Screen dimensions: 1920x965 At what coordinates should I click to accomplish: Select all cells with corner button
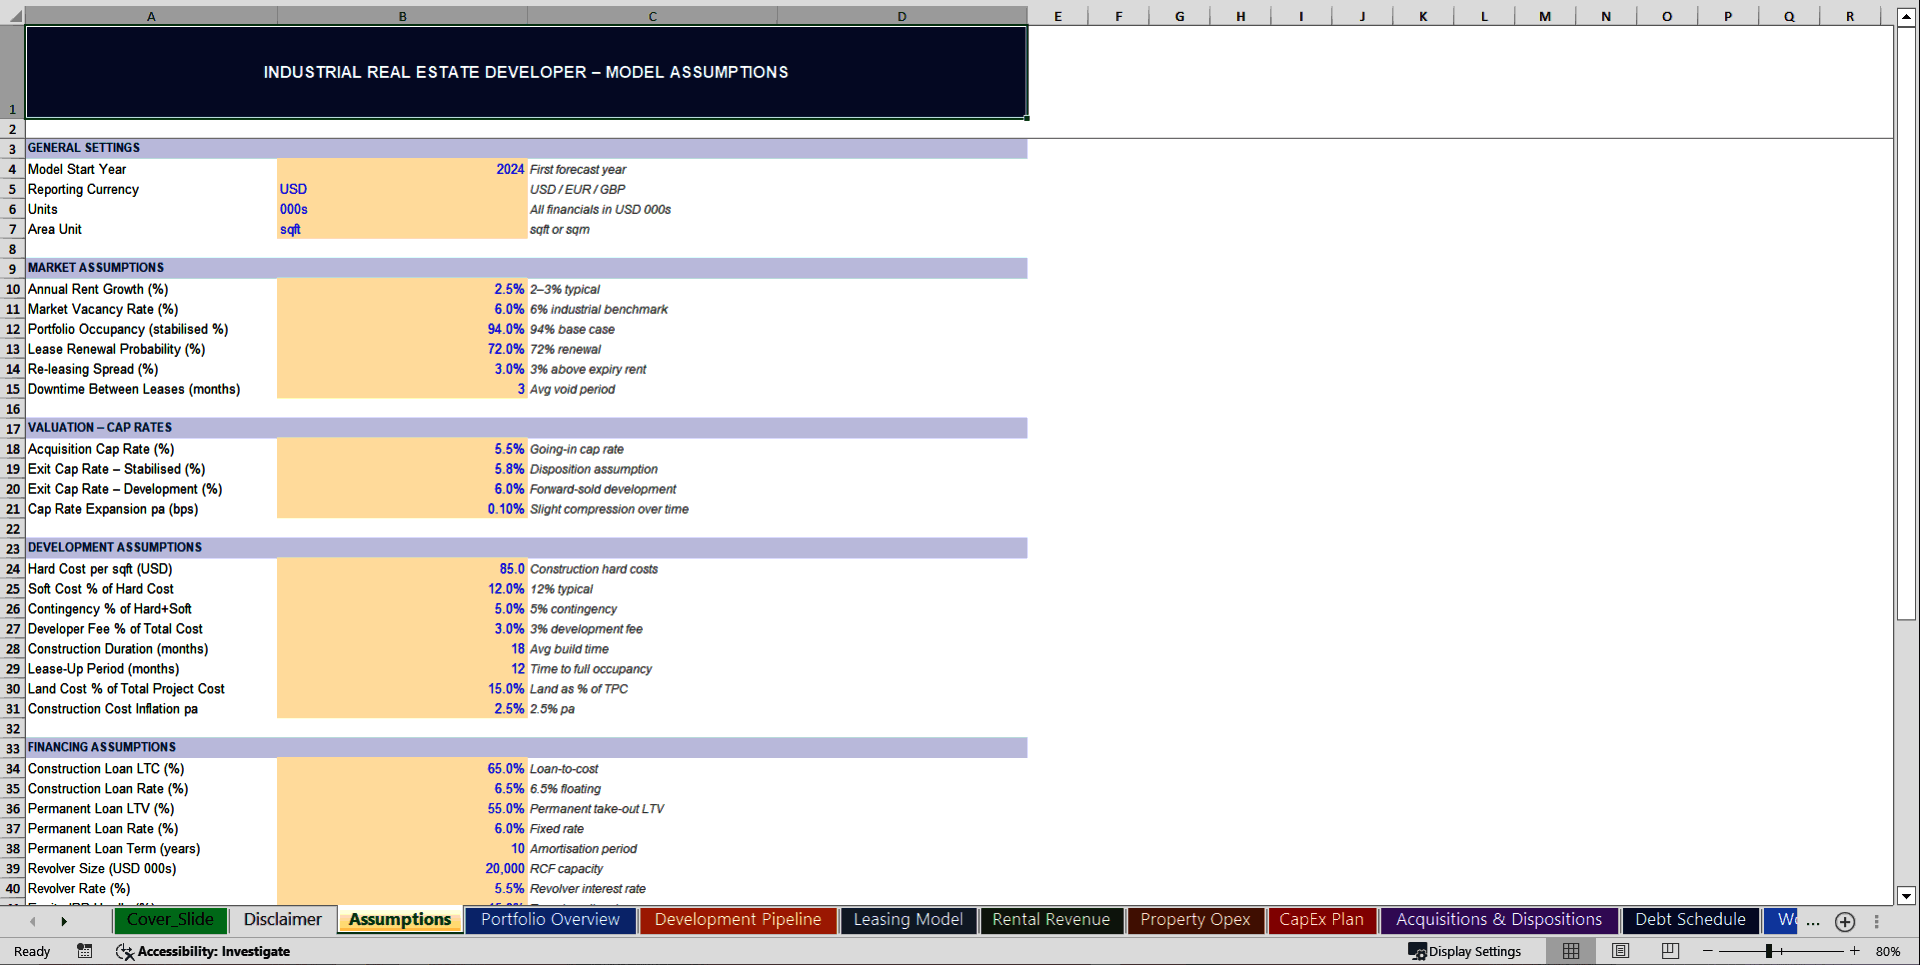coord(13,15)
